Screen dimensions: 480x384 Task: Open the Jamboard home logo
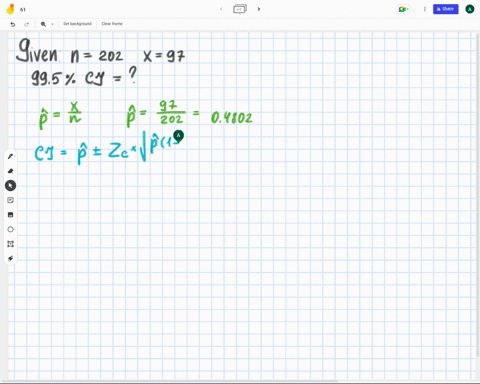[10, 9]
